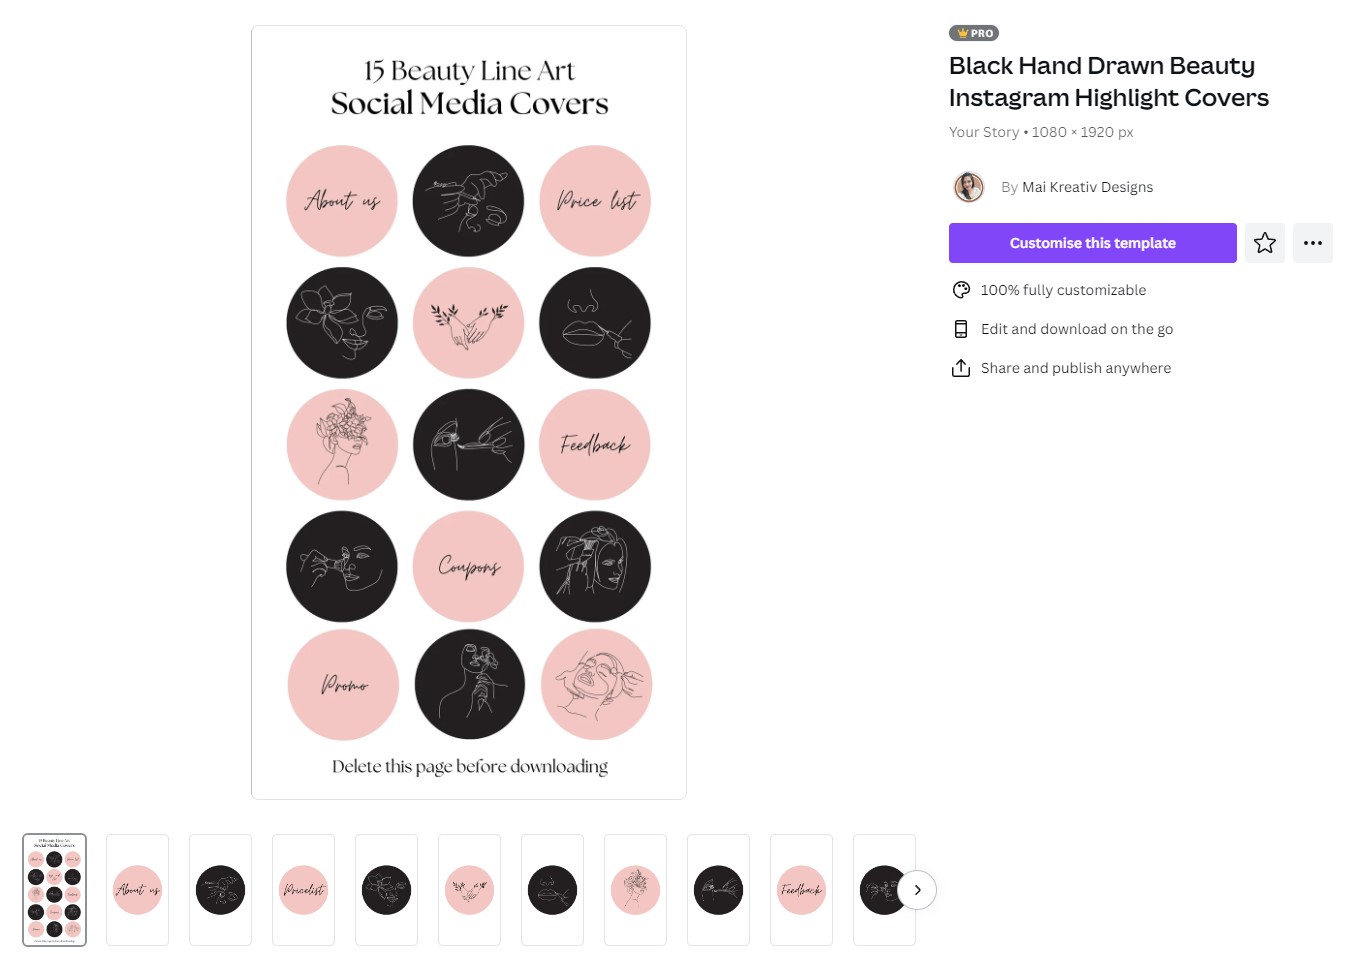Open the Mai Kreativ Designs author link

[1087, 187]
